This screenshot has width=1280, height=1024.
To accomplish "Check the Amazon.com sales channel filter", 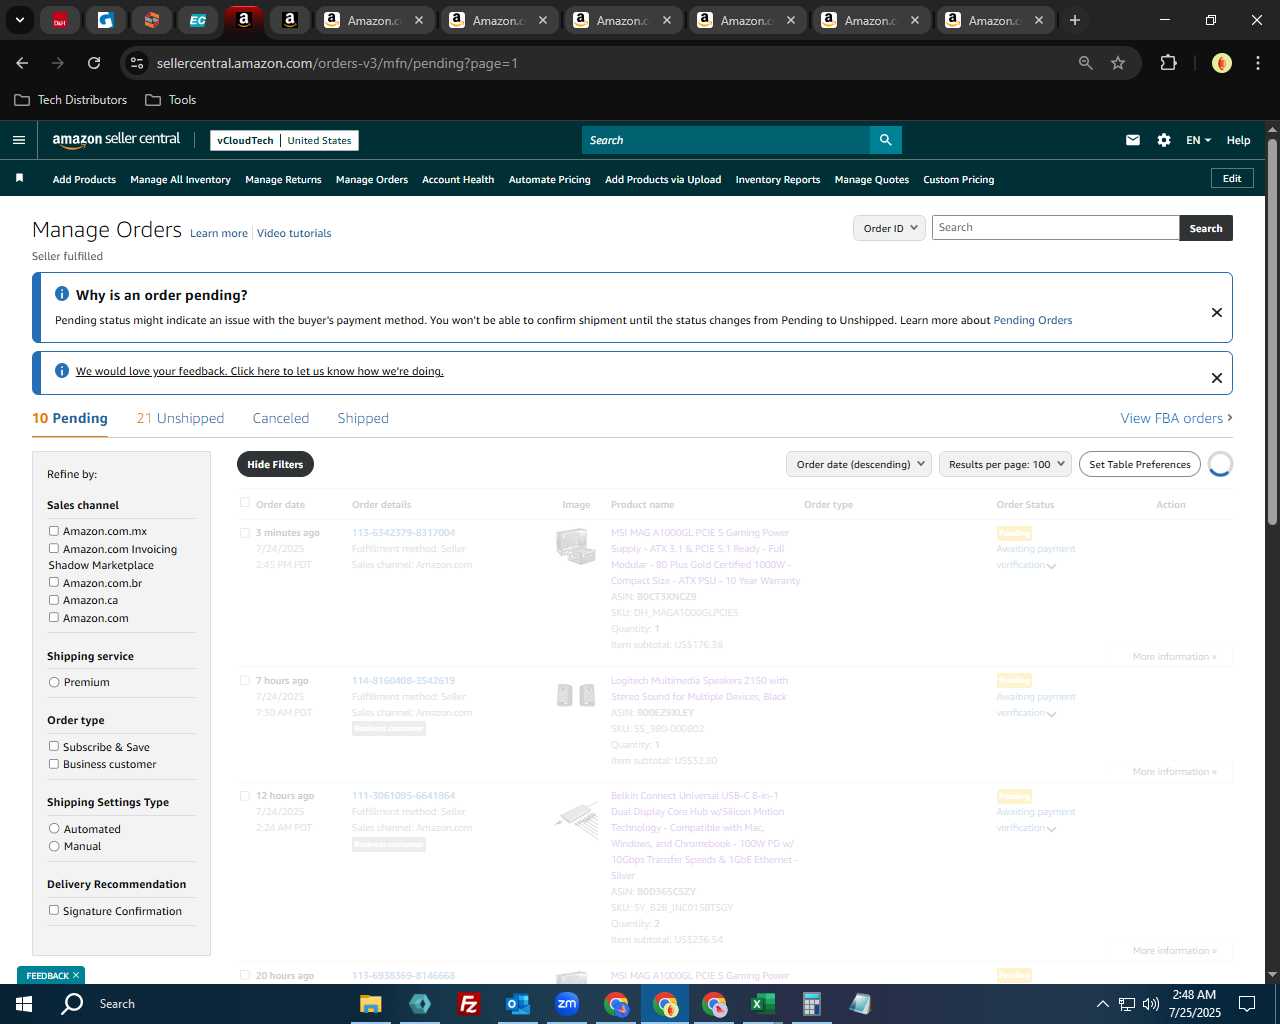I will 54,617.
